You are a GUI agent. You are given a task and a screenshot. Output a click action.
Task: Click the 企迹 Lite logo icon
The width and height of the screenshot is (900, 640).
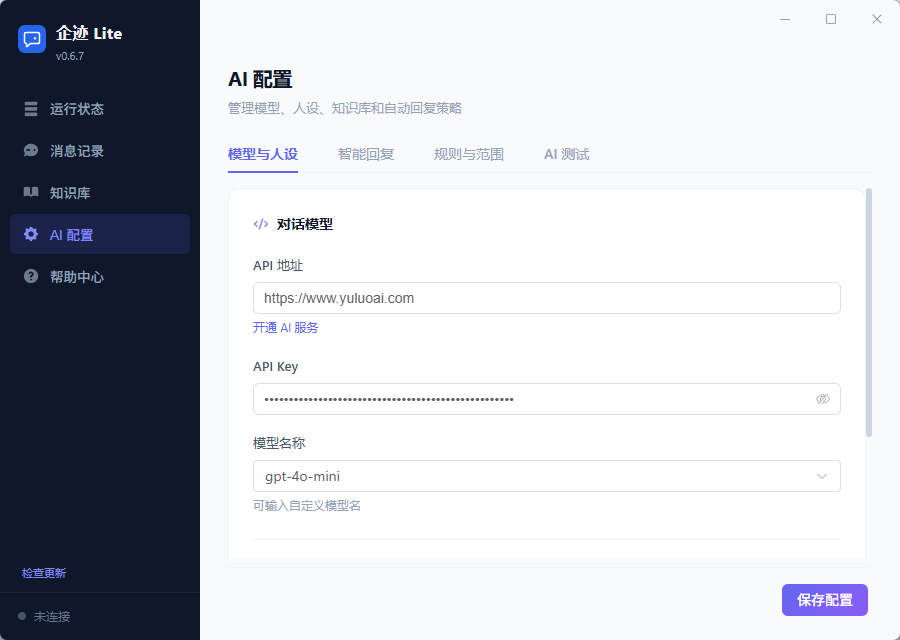[x=32, y=40]
